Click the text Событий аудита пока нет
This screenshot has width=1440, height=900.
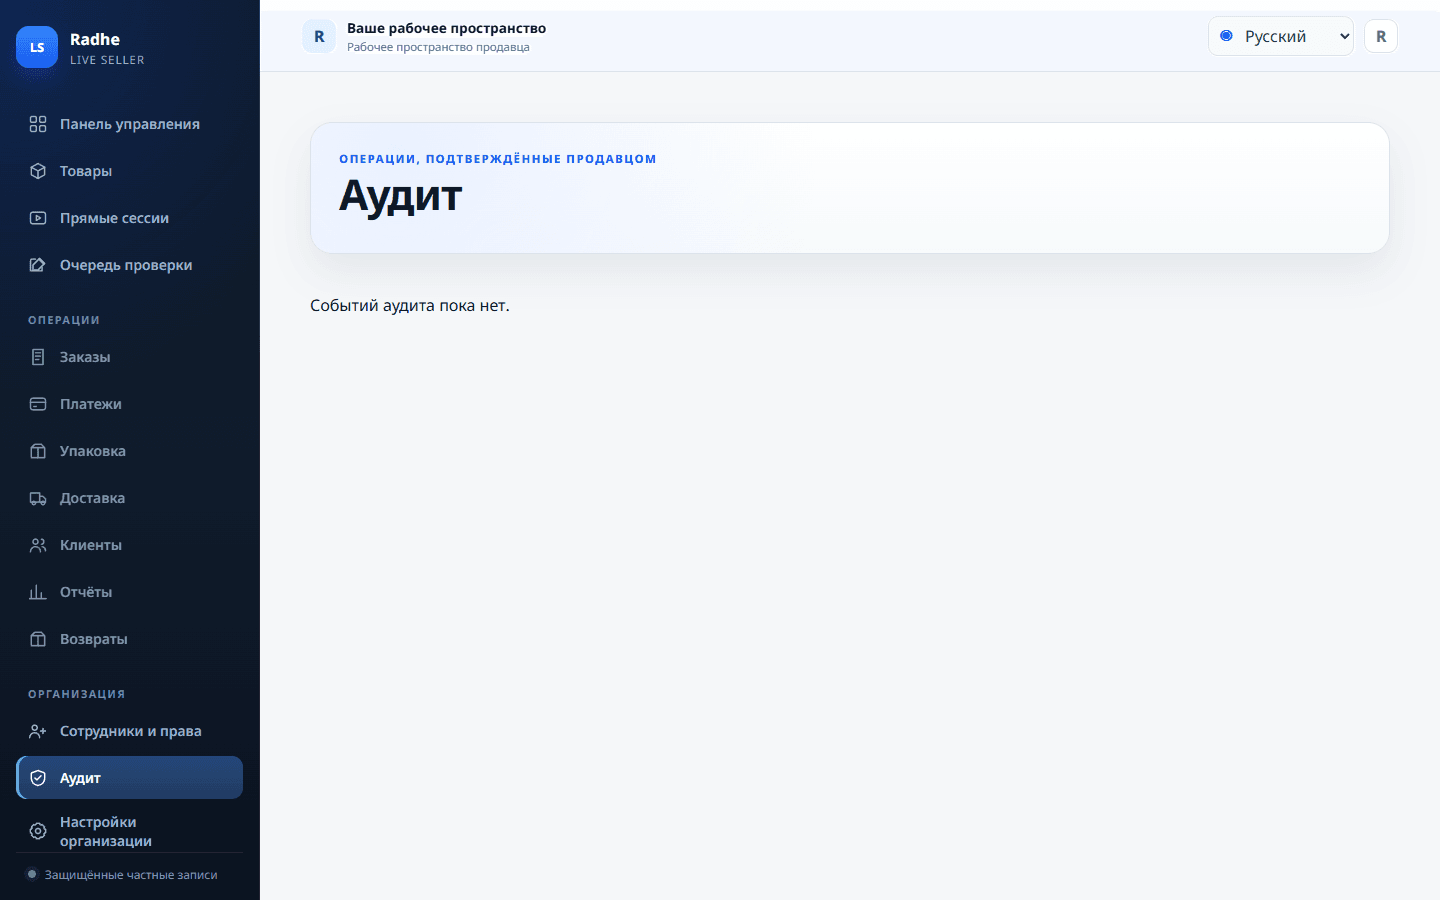coord(410,305)
